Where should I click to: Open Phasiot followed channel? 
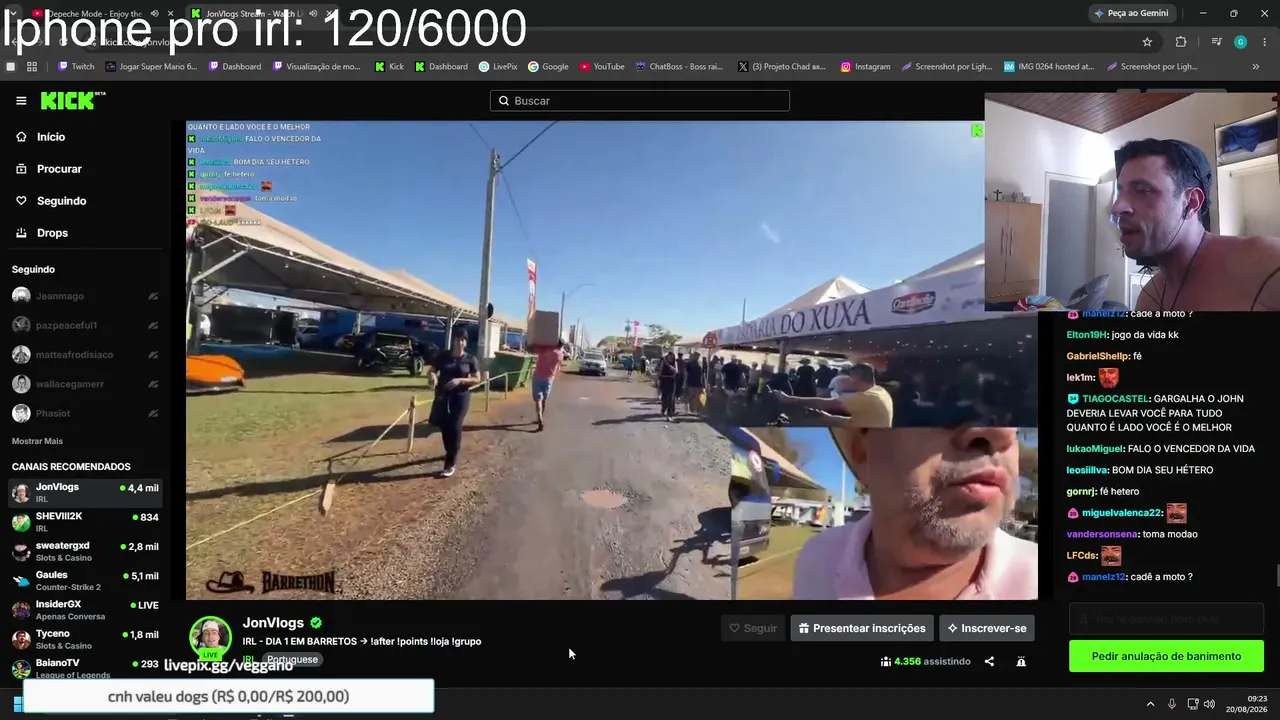[x=85, y=413]
